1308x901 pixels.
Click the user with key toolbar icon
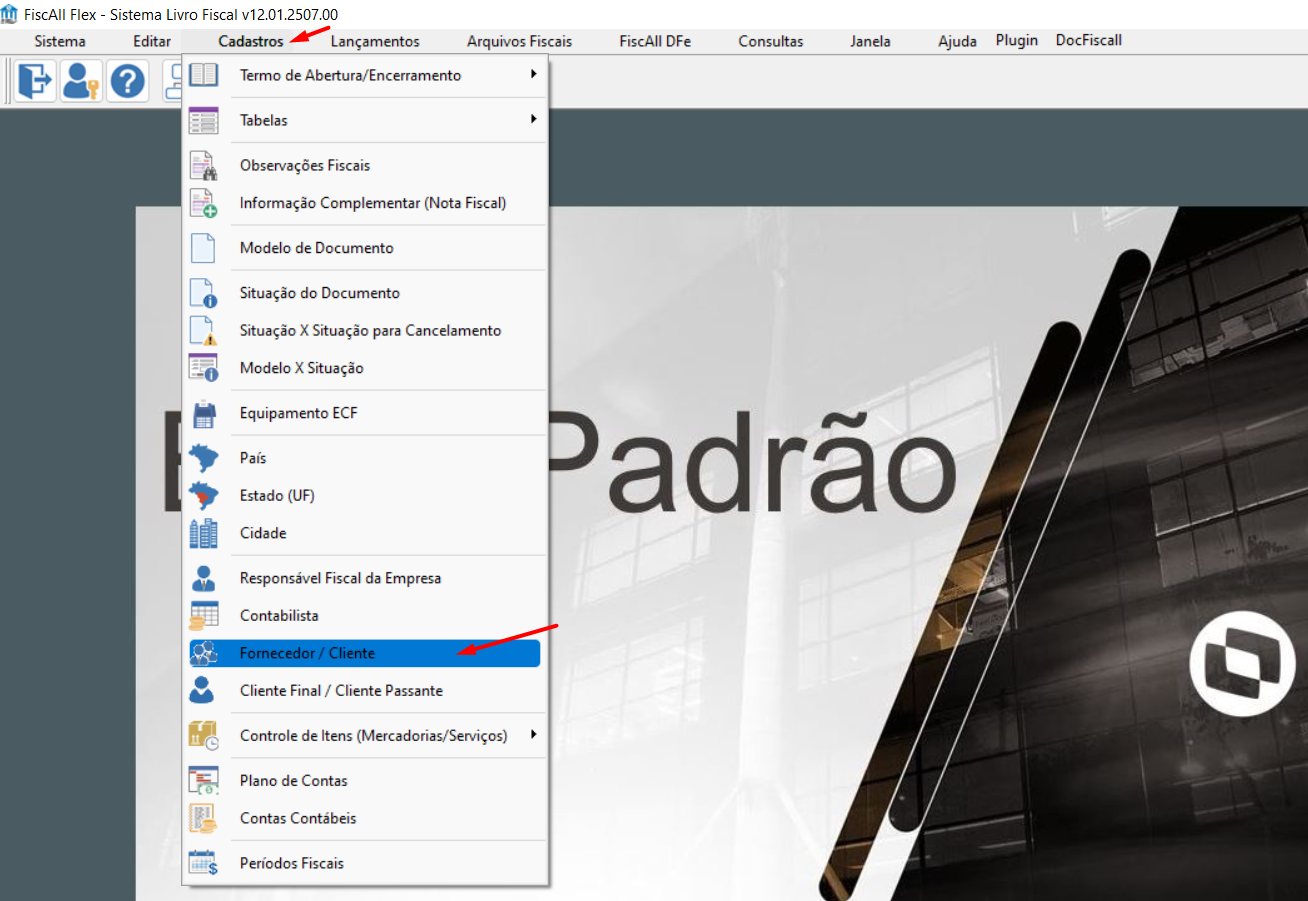(x=81, y=81)
